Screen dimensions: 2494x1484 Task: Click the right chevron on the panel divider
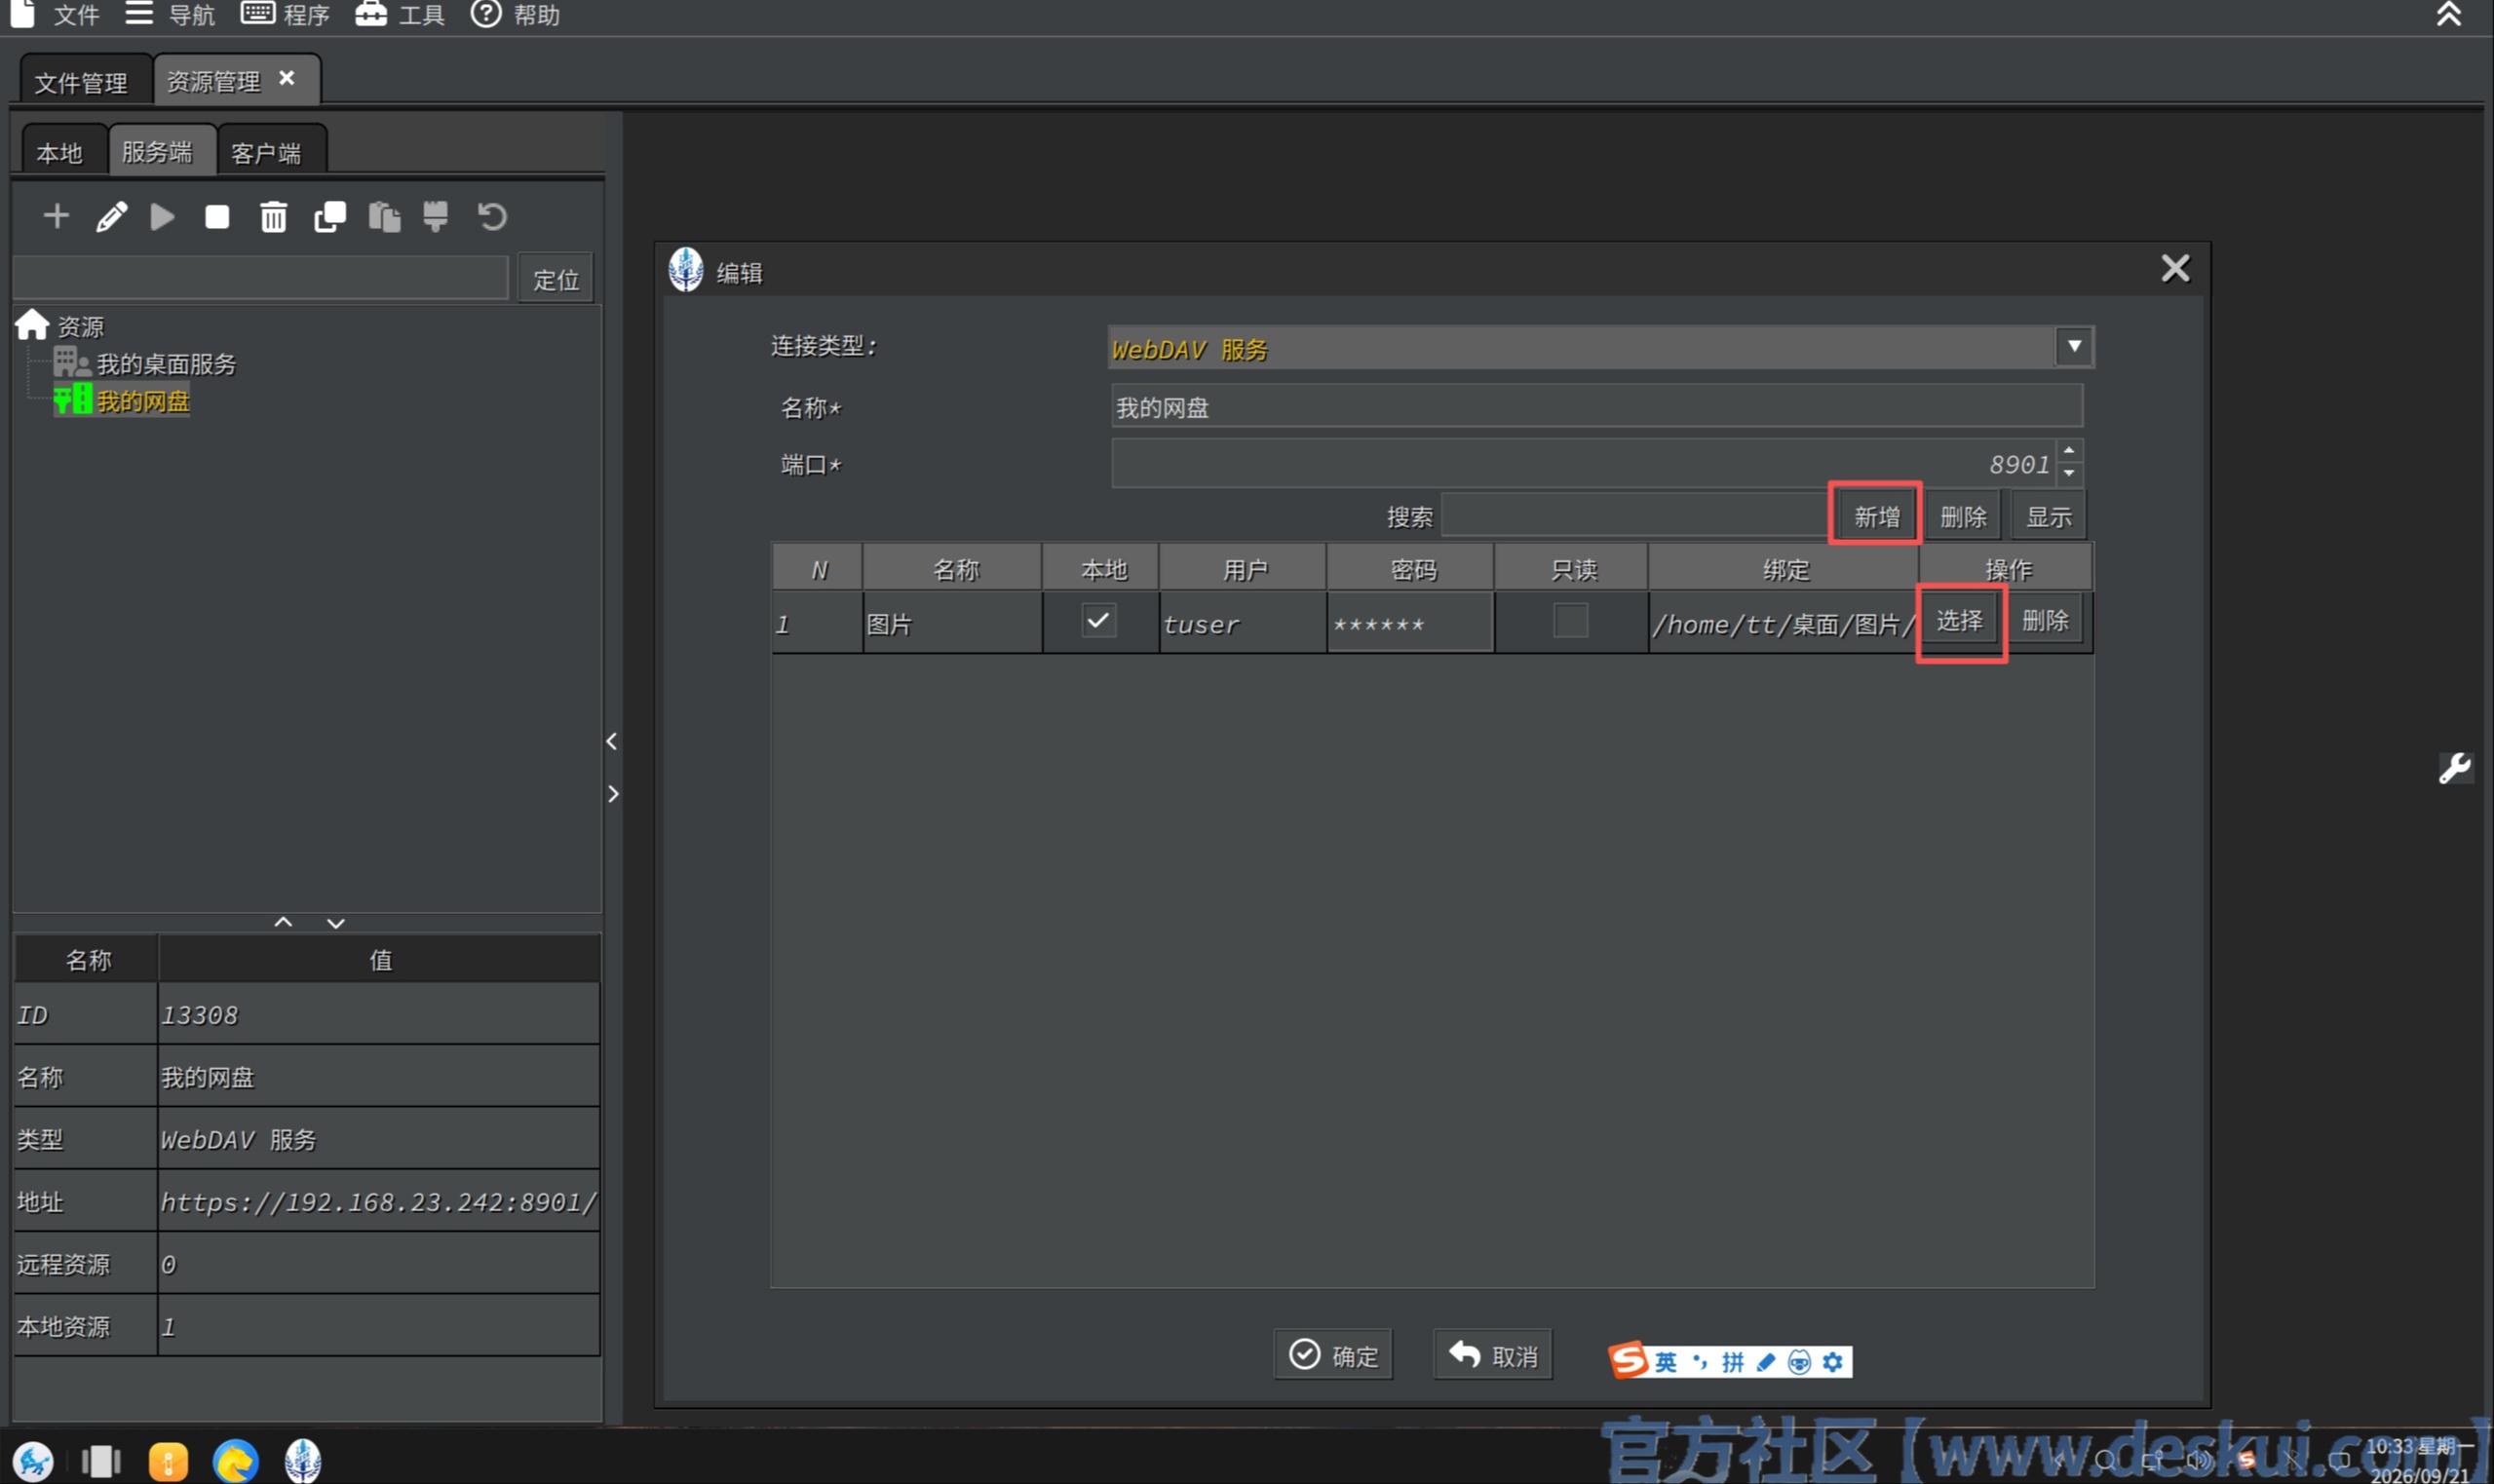(612, 793)
